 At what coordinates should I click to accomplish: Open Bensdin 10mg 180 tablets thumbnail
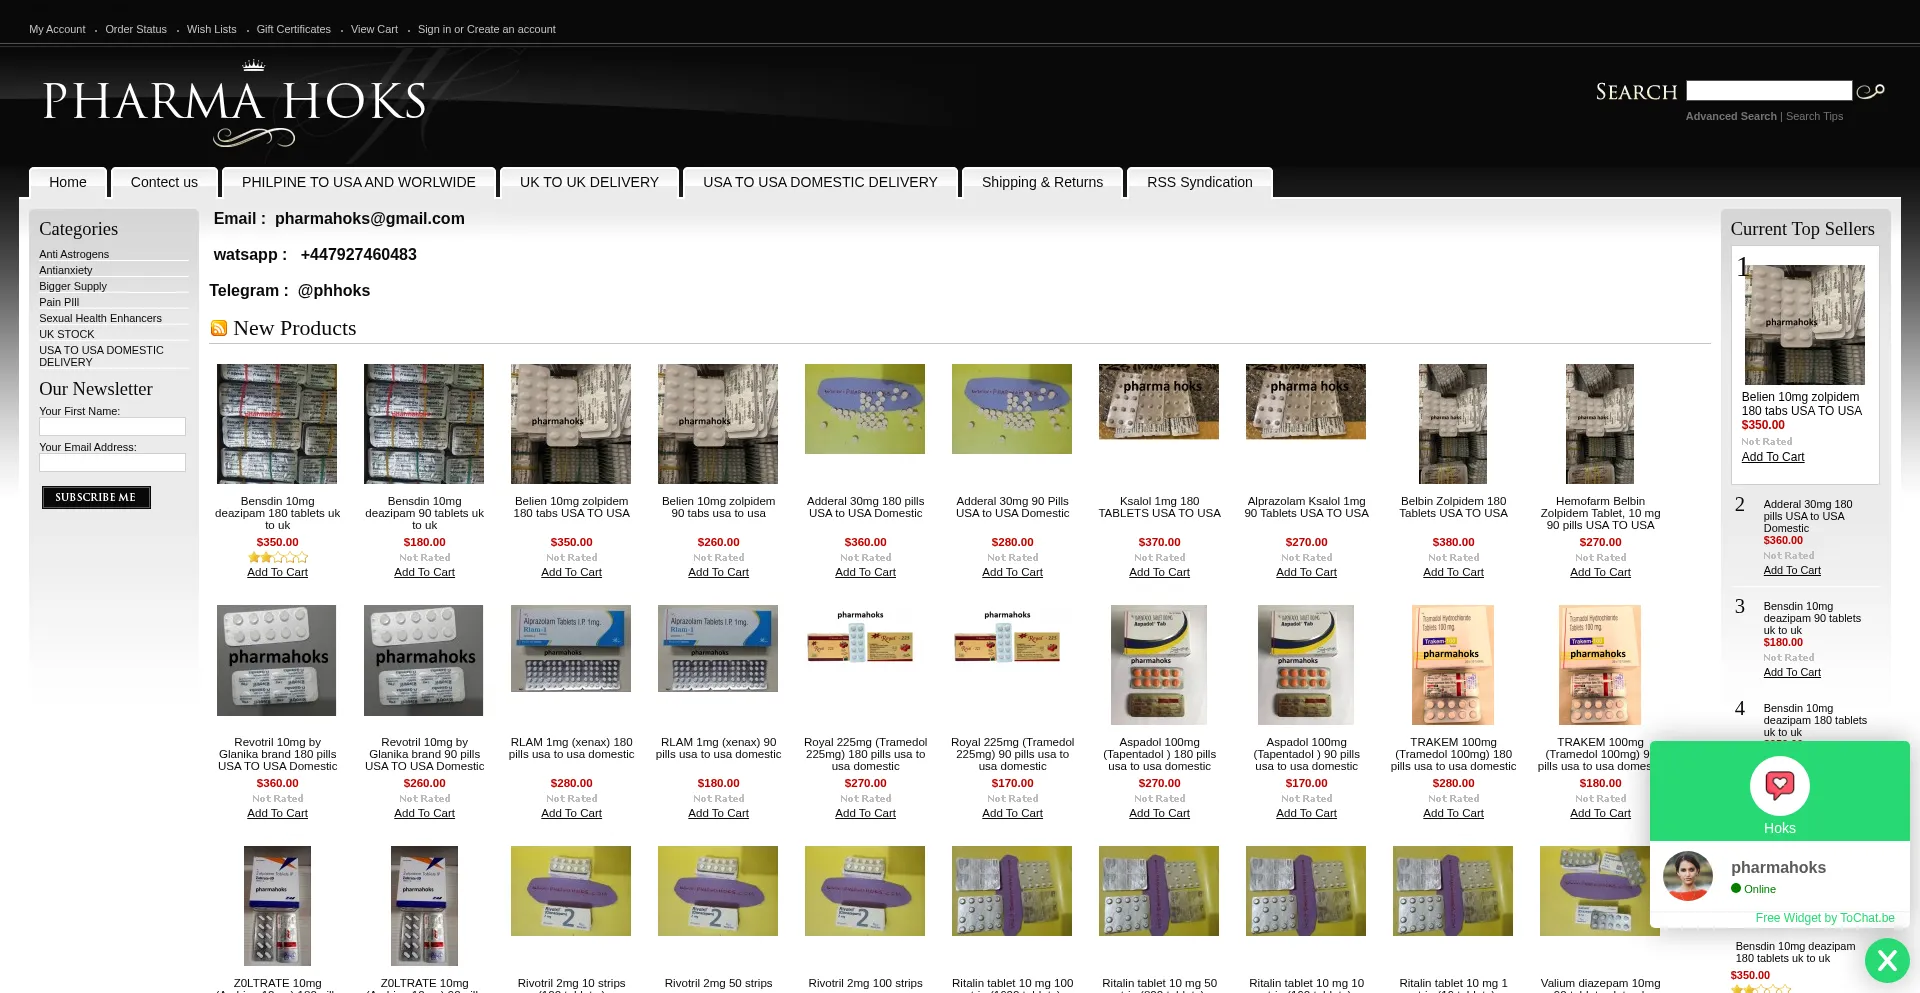[x=277, y=424]
